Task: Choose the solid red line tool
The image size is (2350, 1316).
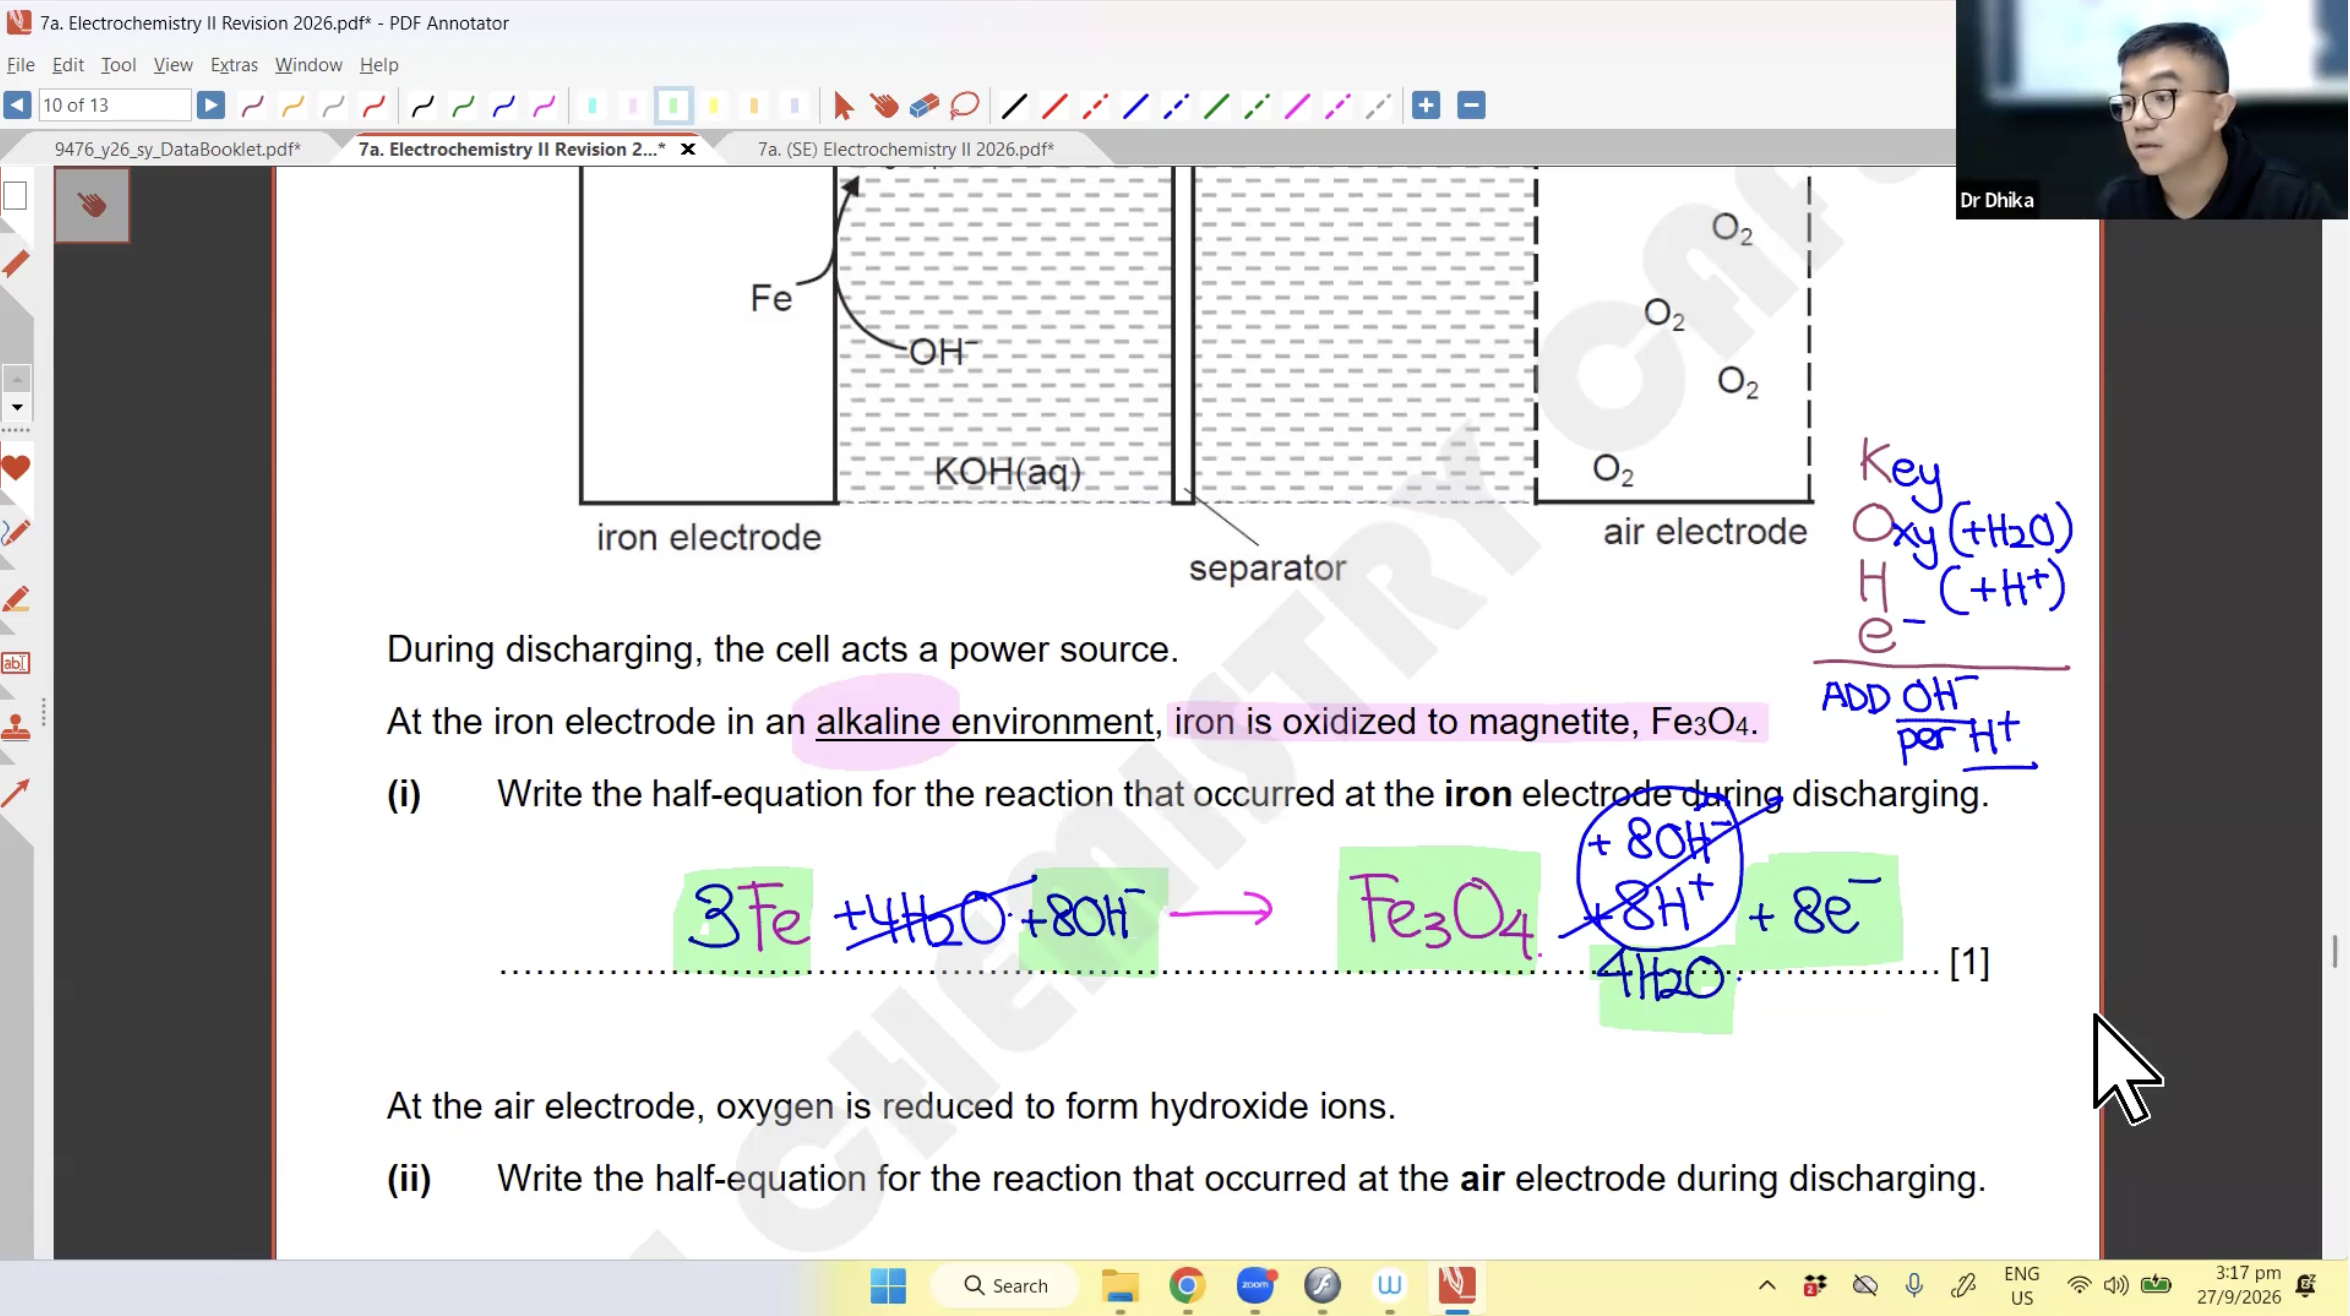Action: click(x=1054, y=105)
